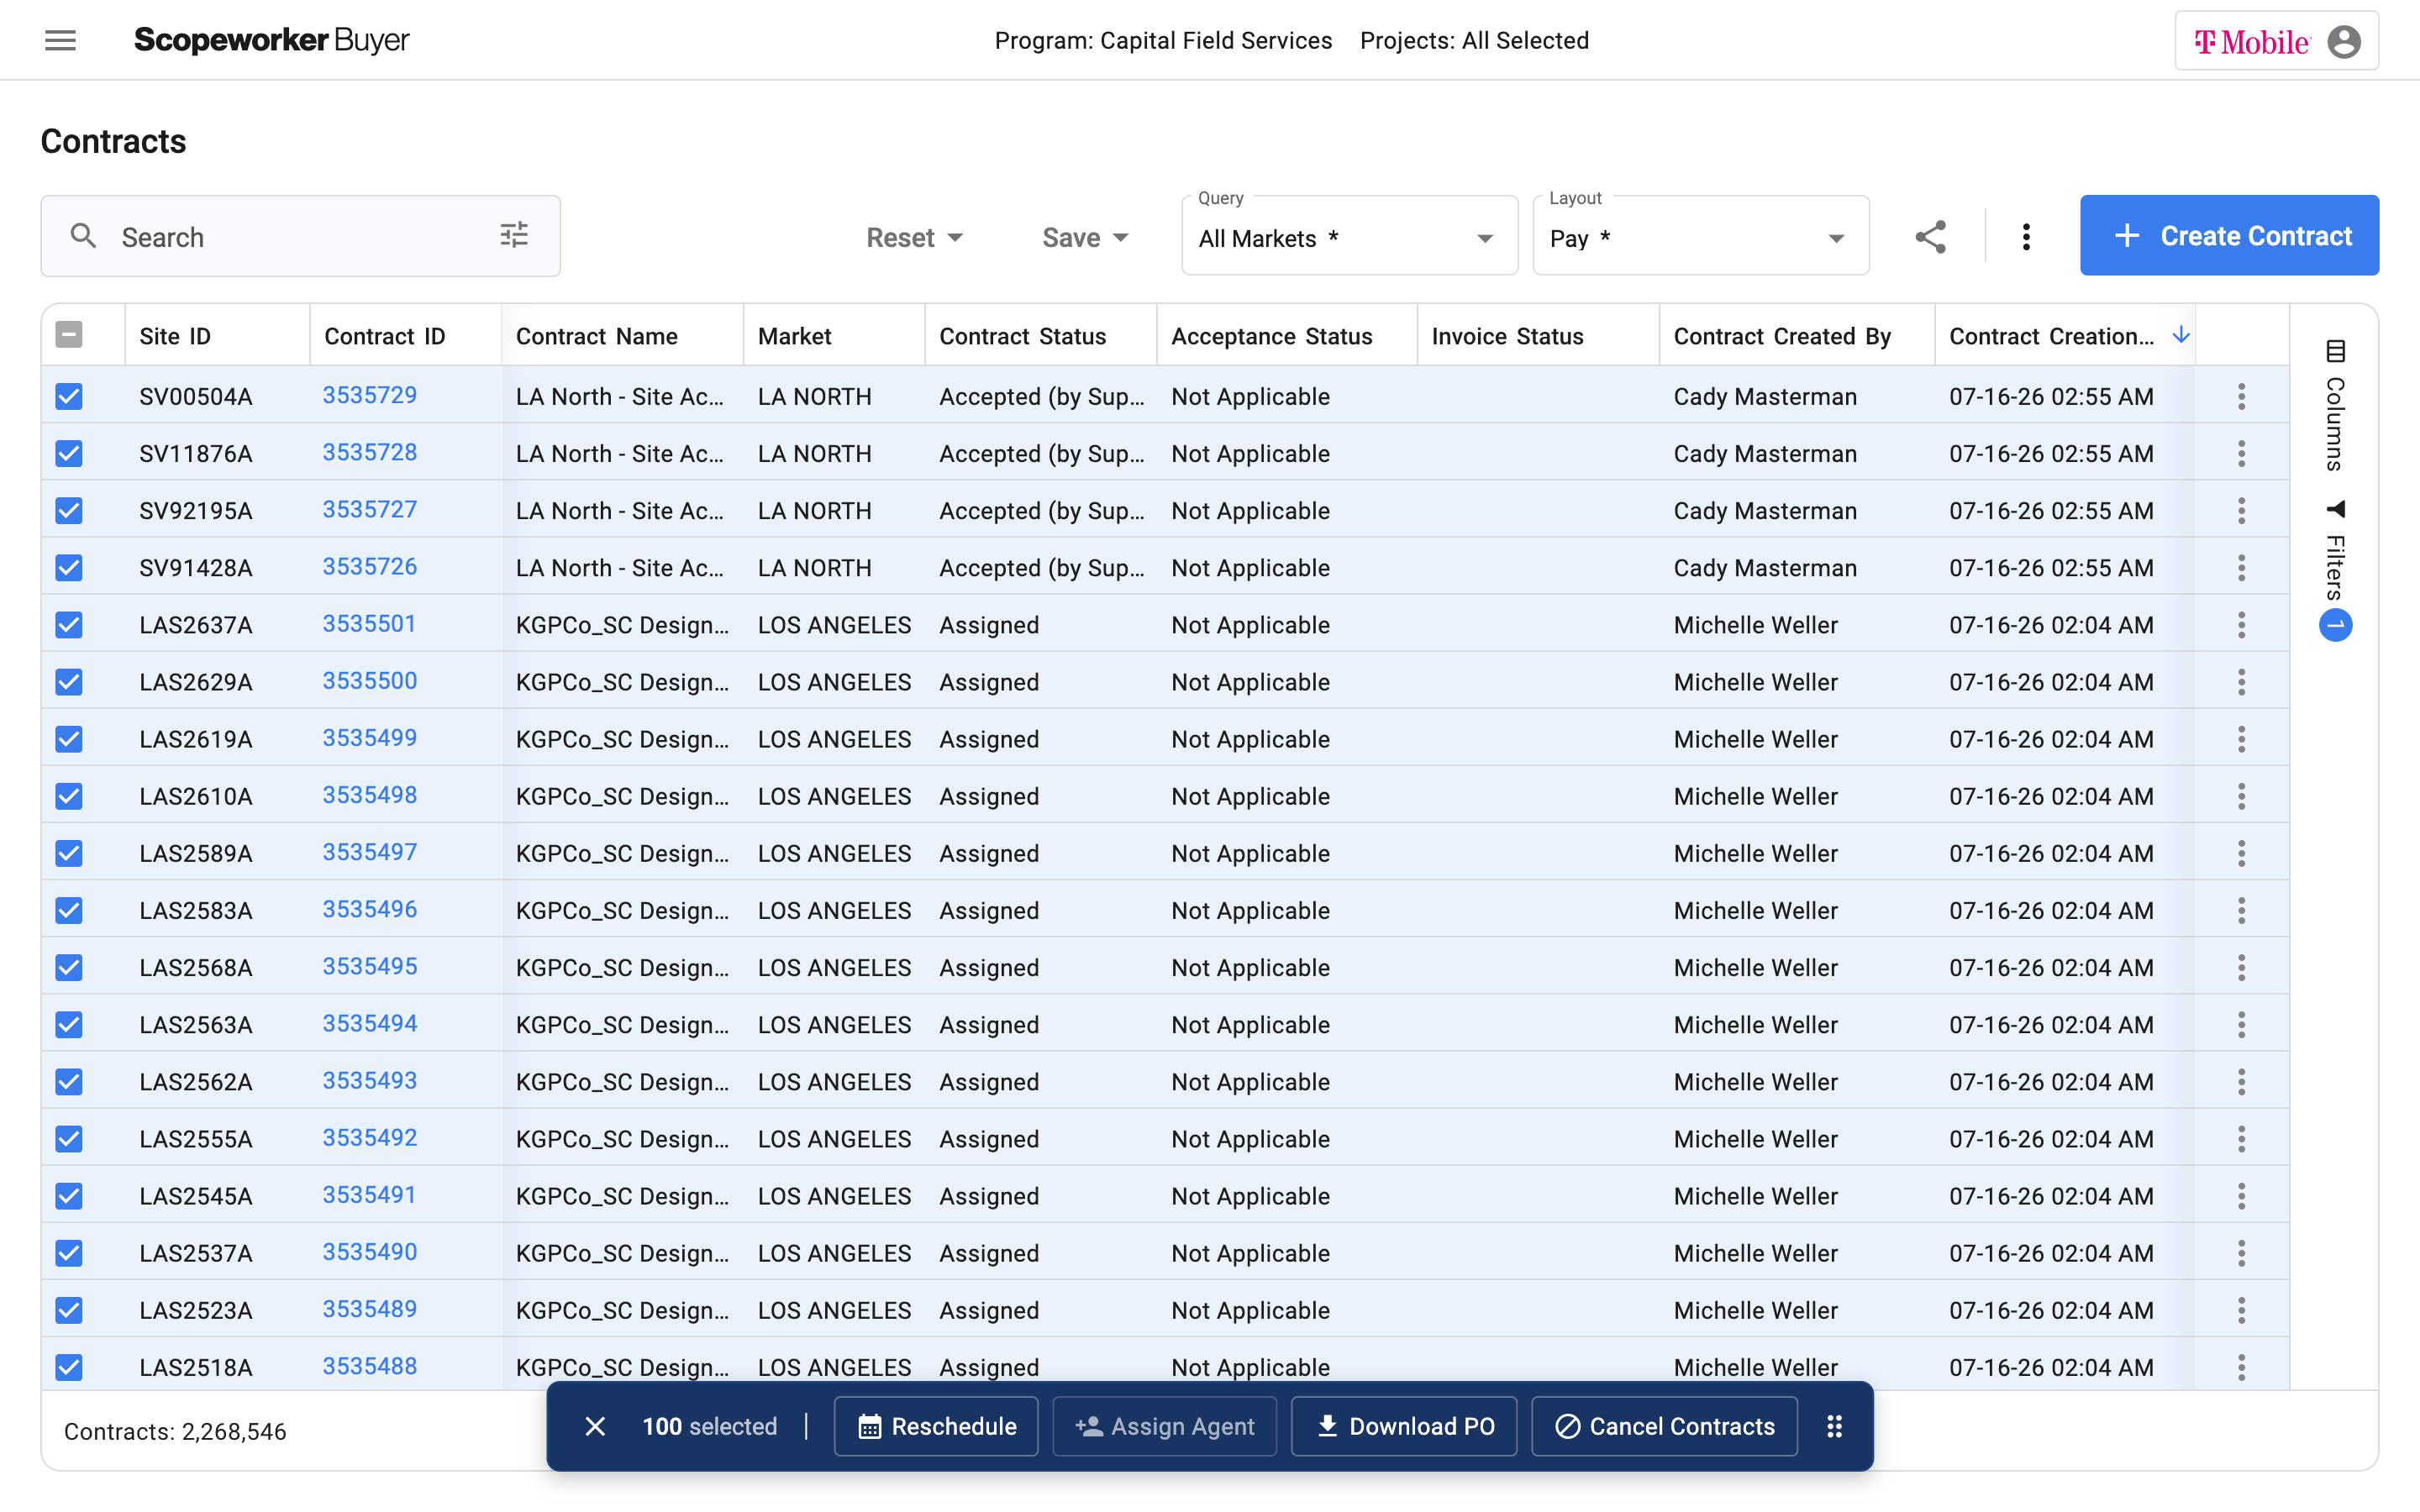This screenshot has width=2420, height=1512.
Task: Click the share icon
Action: (1930, 237)
